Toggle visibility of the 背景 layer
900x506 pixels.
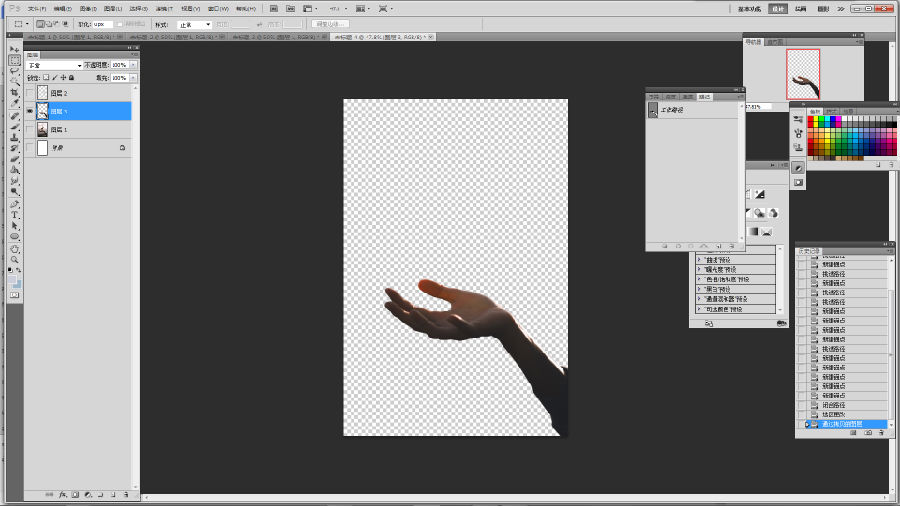pos(29,148)
